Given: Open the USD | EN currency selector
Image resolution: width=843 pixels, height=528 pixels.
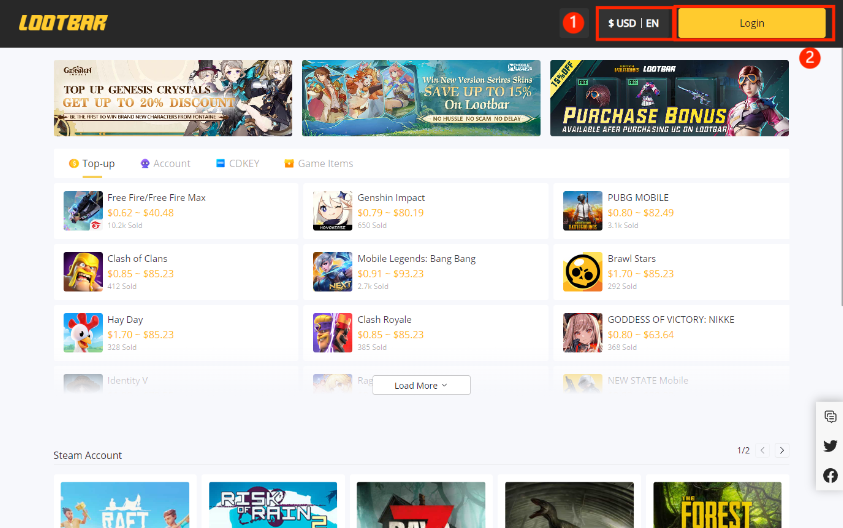Looking at the screenshot, I should [633, 23].
